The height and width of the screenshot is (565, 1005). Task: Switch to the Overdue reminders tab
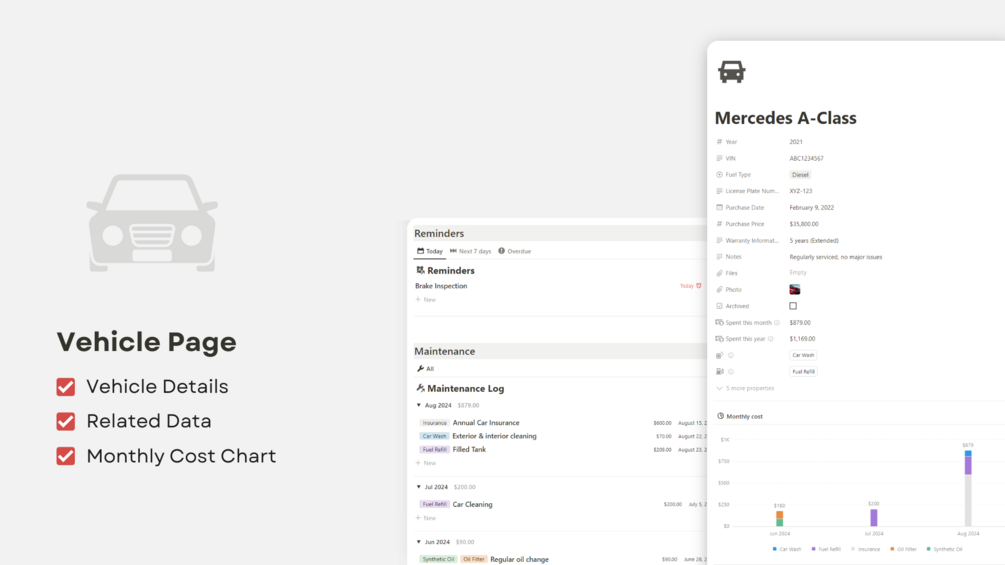coord(515,251)
